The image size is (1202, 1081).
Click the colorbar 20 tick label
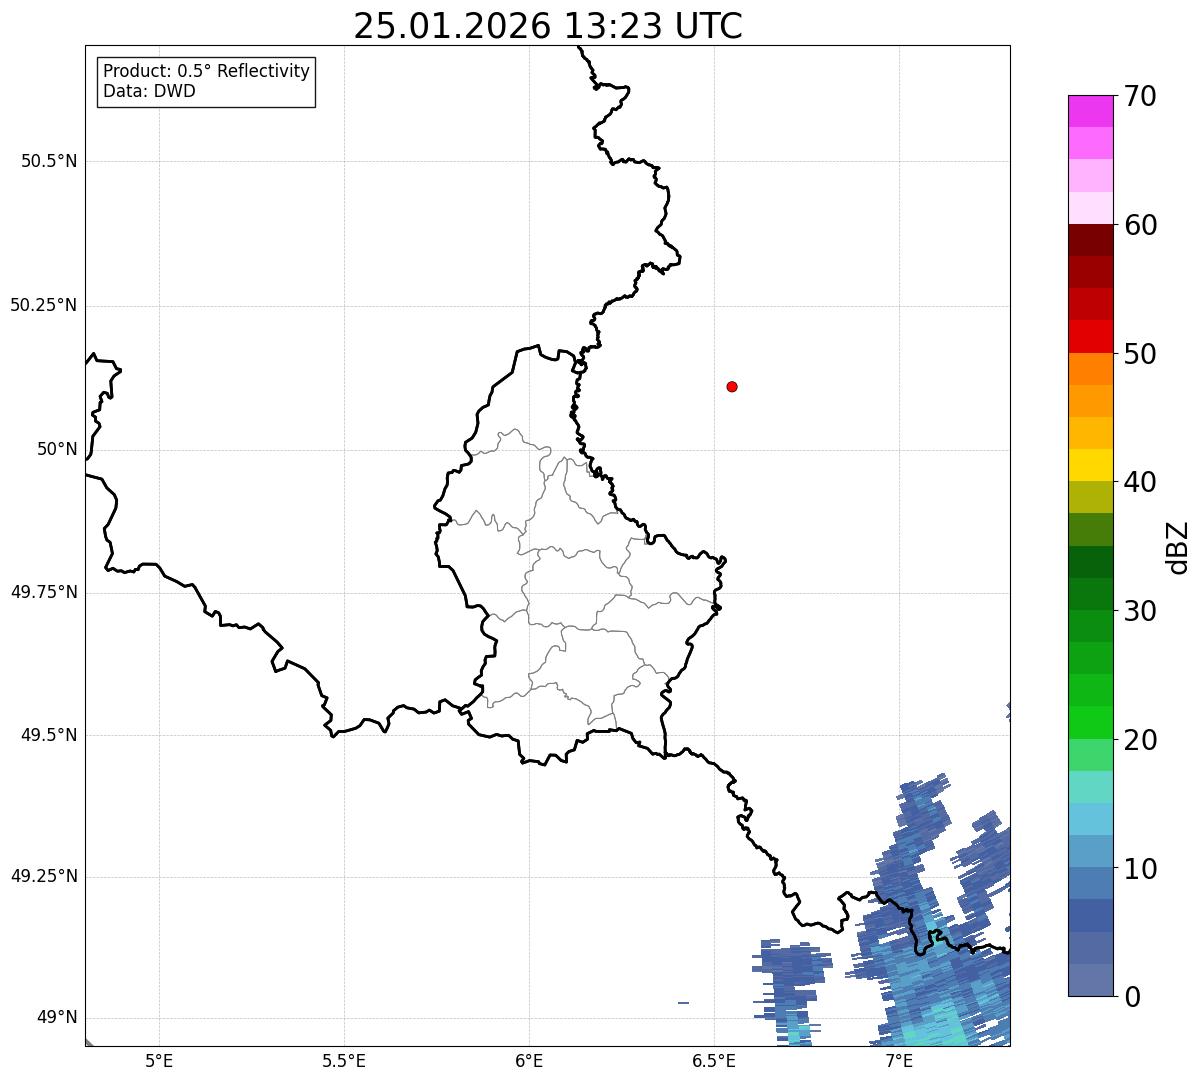[x=1140, y=740]
